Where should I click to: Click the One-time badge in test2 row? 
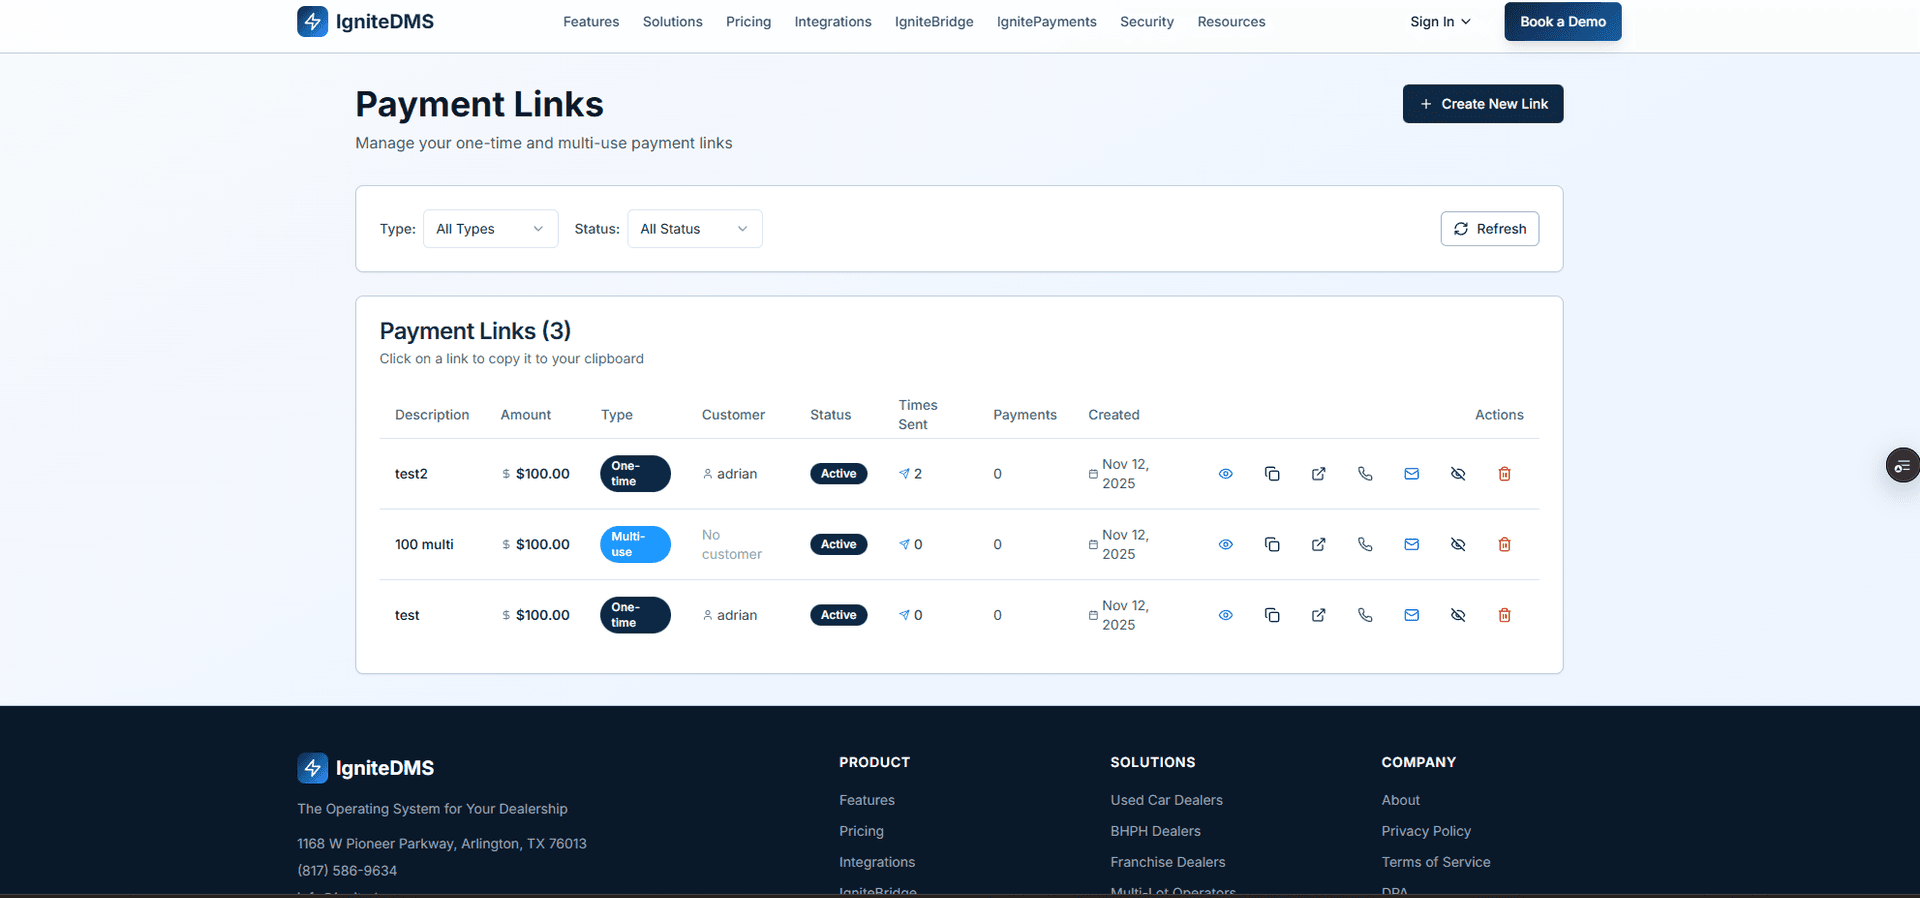[635, 474]
